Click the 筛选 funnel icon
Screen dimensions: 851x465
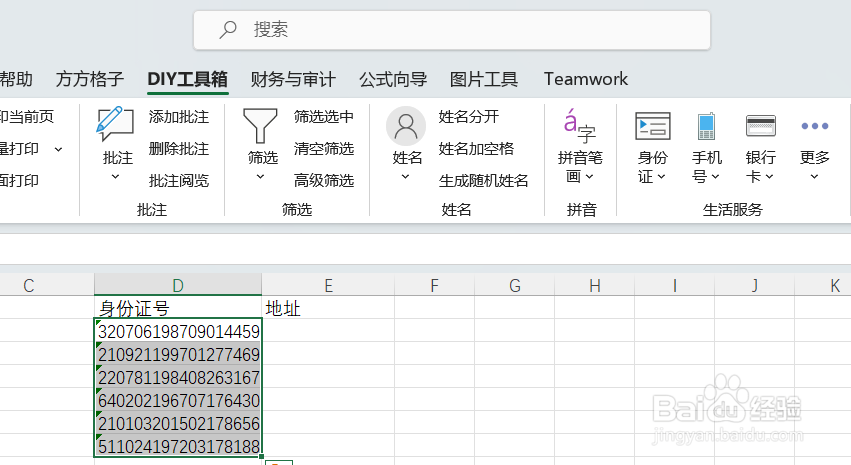[260, 125]
